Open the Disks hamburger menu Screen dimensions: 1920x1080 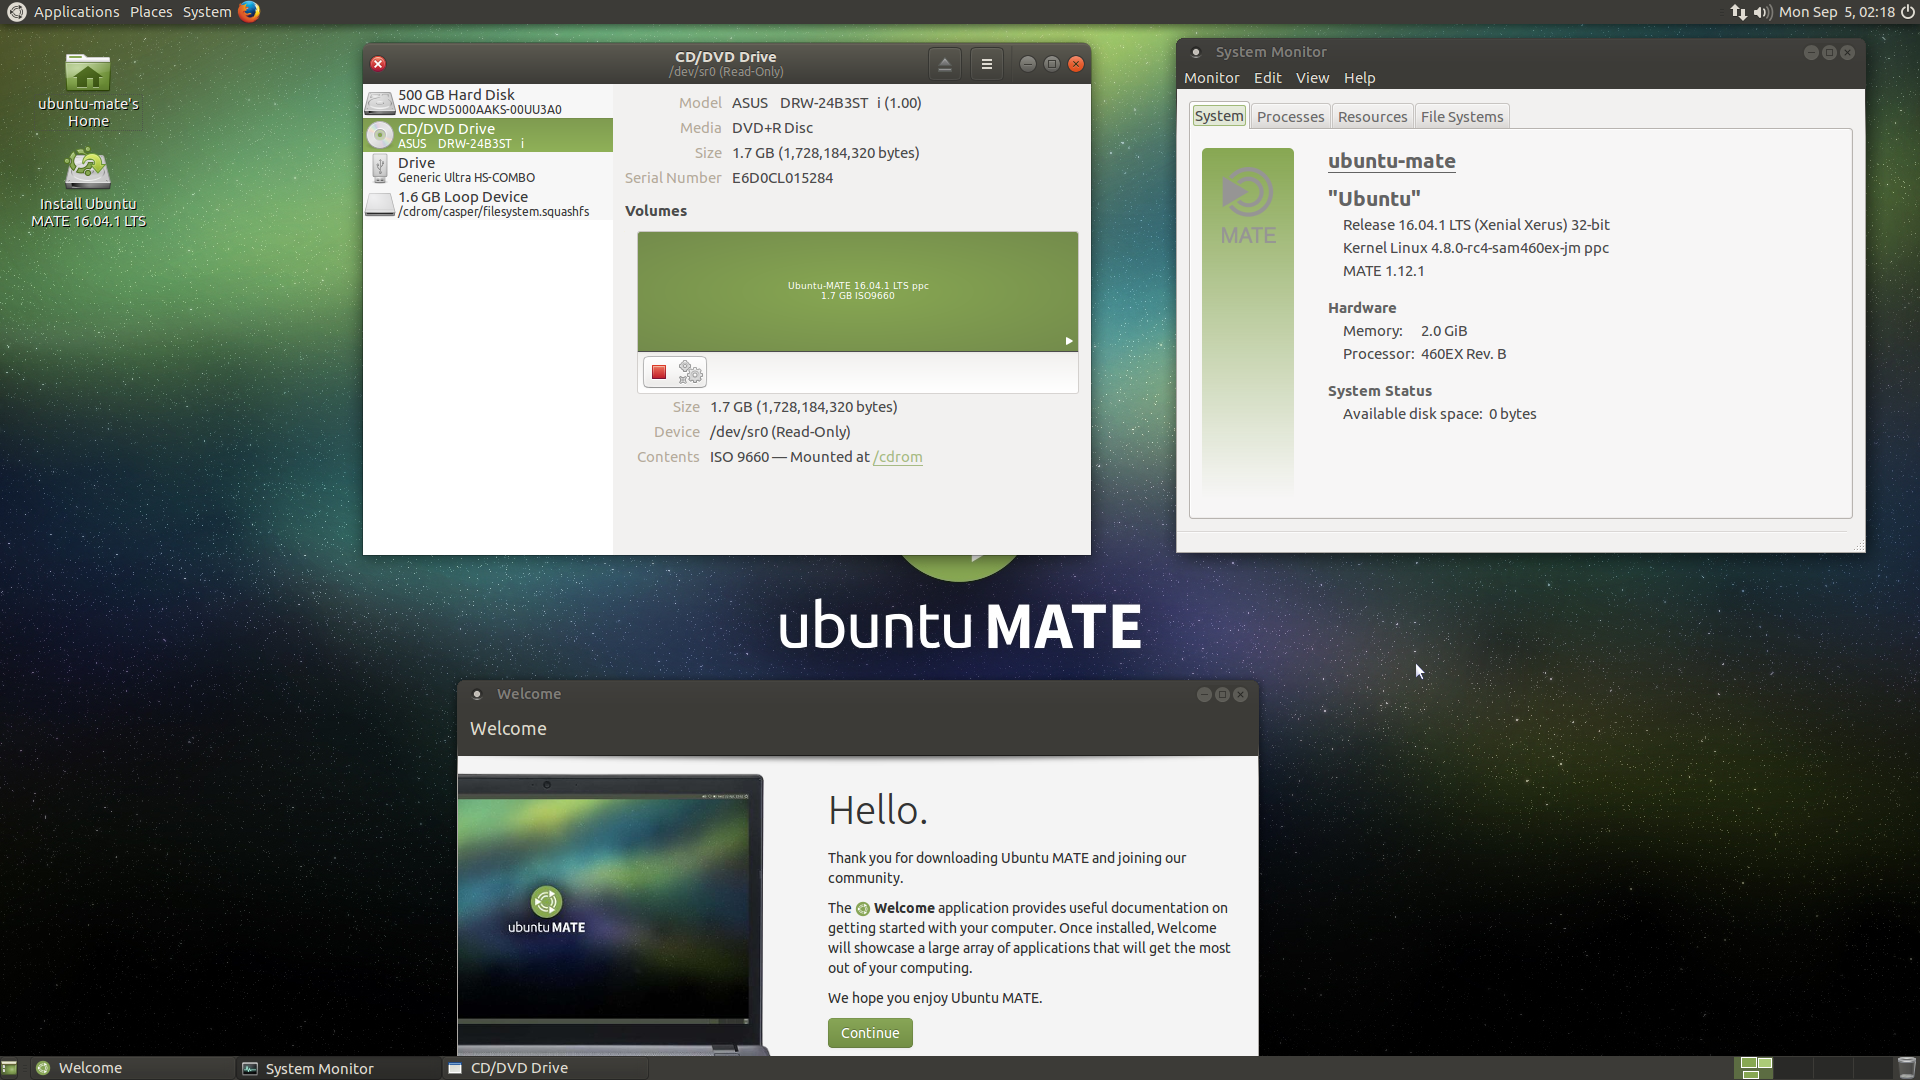(x=986, y=64)
